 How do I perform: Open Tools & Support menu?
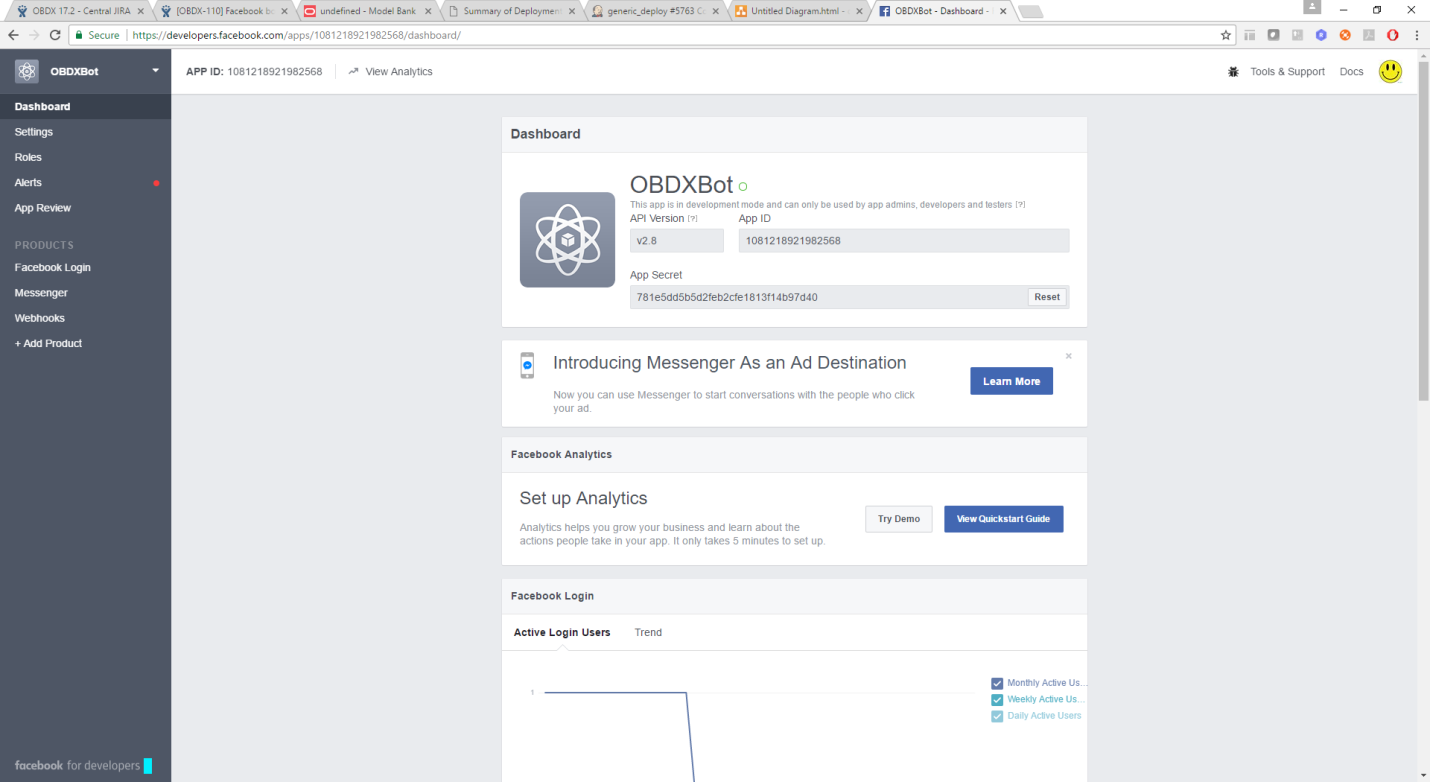[1287, 72]
